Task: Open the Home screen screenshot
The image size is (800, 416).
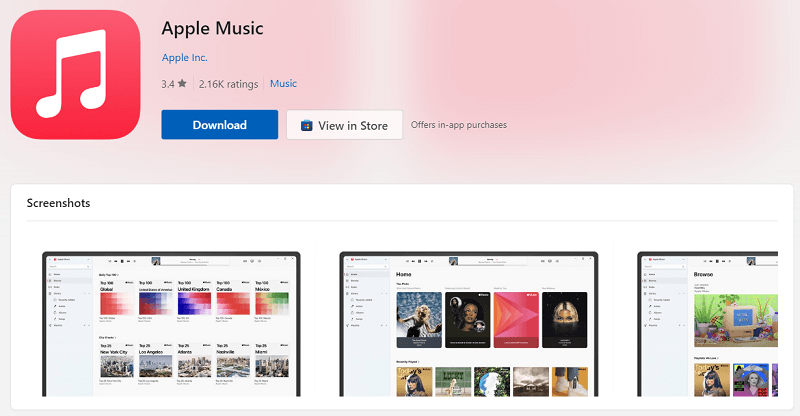Action: pyautogui.click(x=469, y=325)
